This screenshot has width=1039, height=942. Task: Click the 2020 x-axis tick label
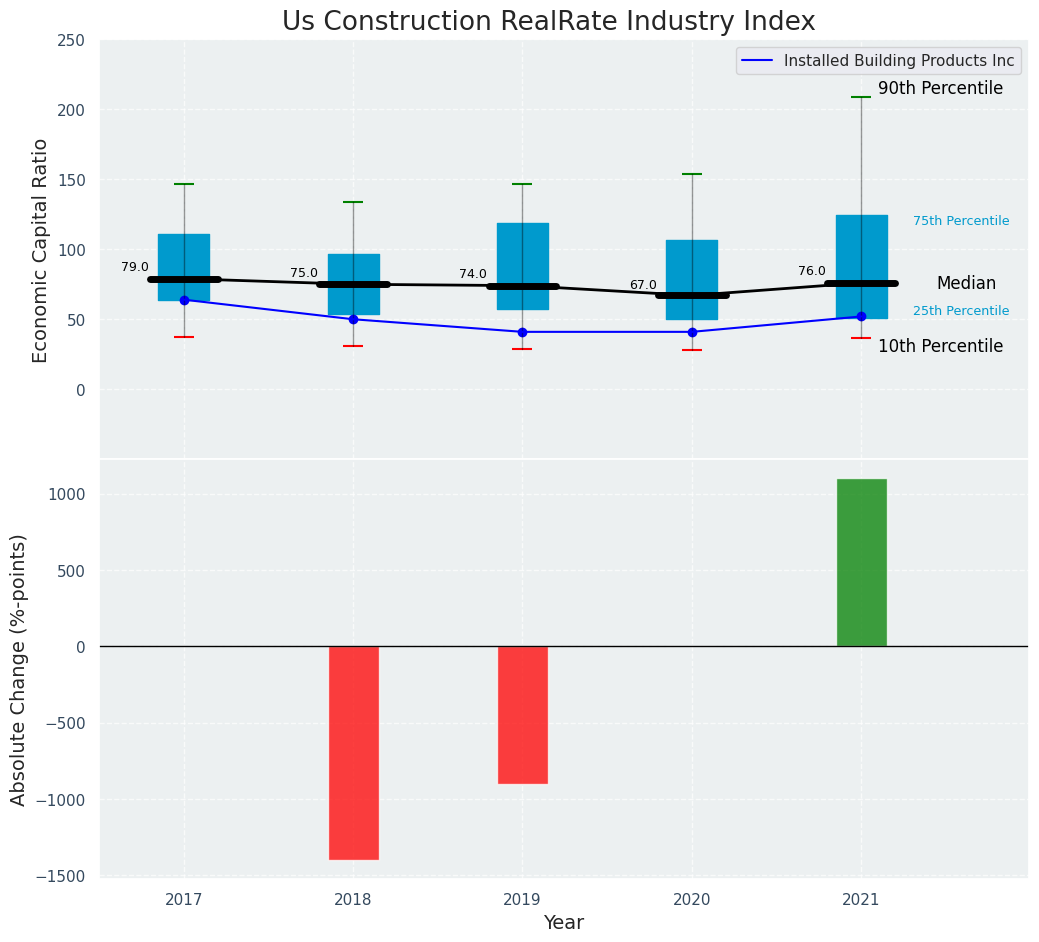coord(692,900)
